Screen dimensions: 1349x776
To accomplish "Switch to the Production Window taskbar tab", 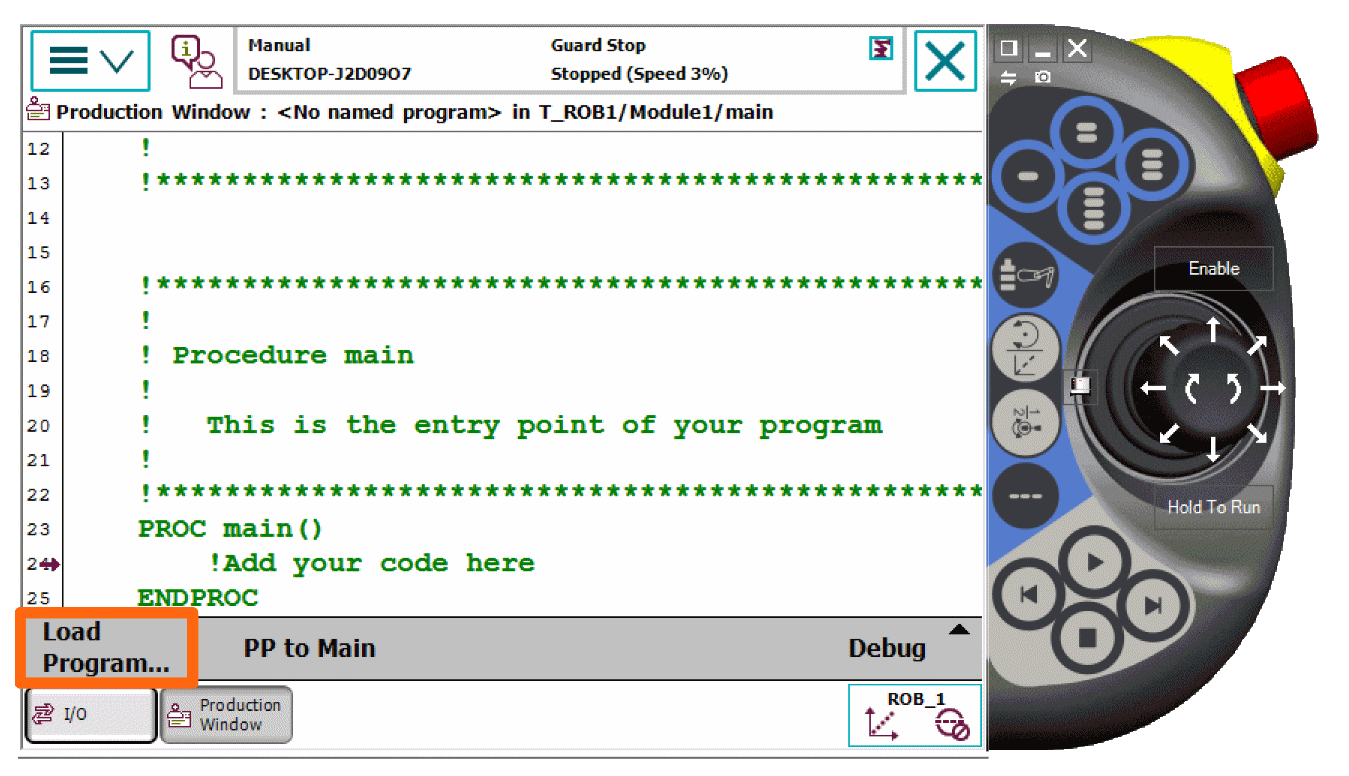I will click(x=226, y=713).
